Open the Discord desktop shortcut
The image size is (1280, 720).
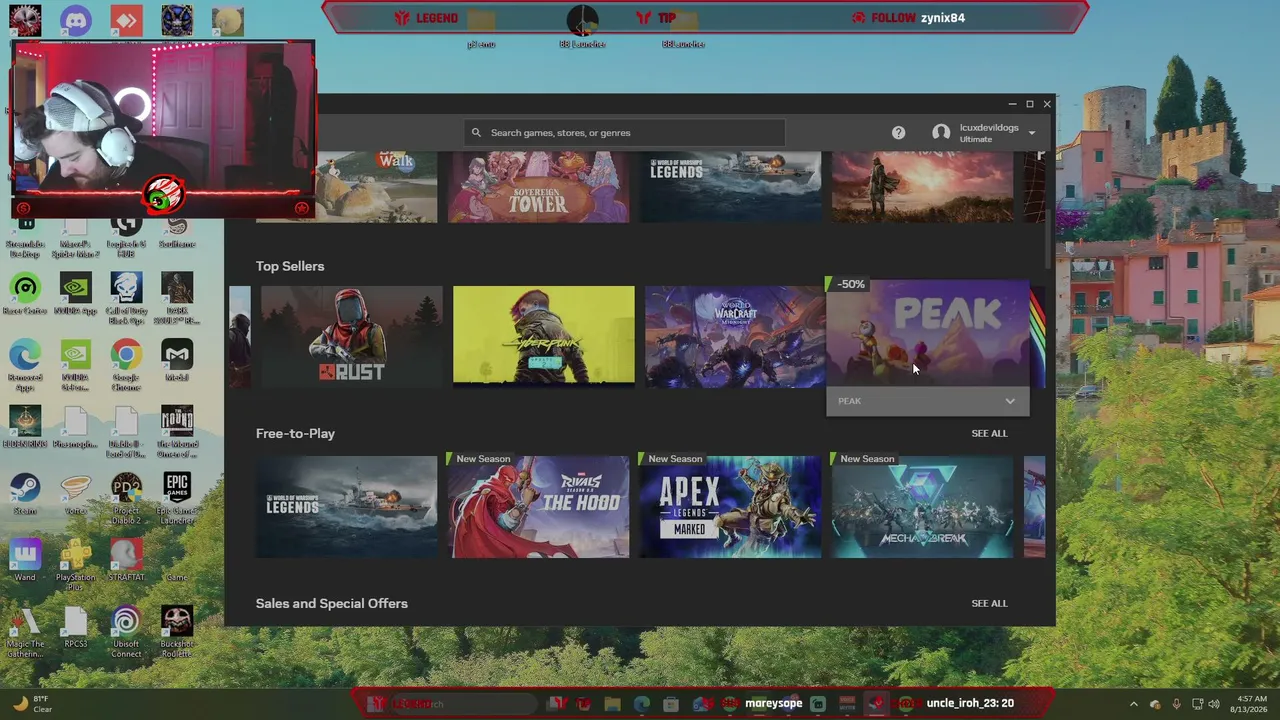pos(76,20)
